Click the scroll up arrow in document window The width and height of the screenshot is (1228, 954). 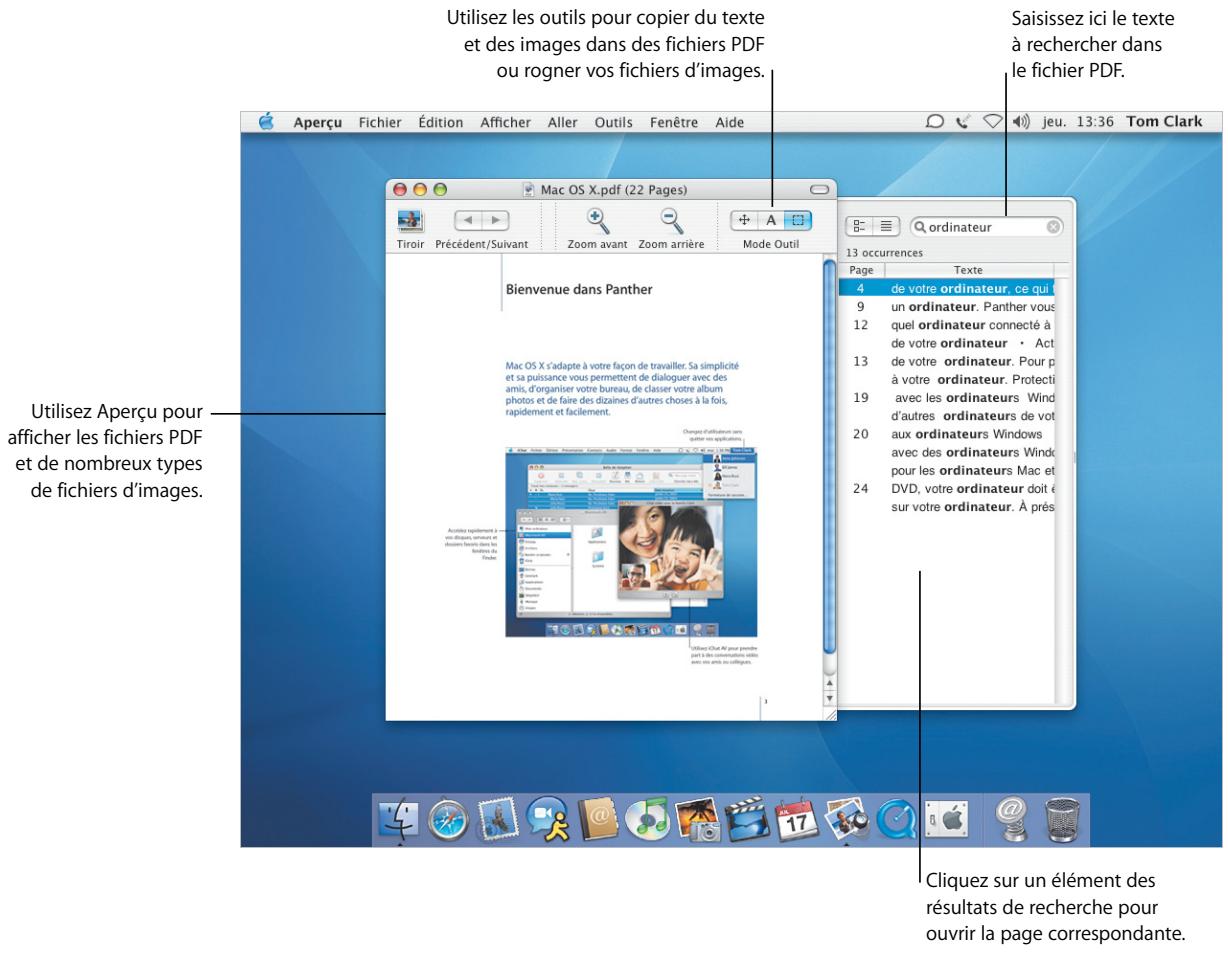pyautogui.click(x=828, y=682)
